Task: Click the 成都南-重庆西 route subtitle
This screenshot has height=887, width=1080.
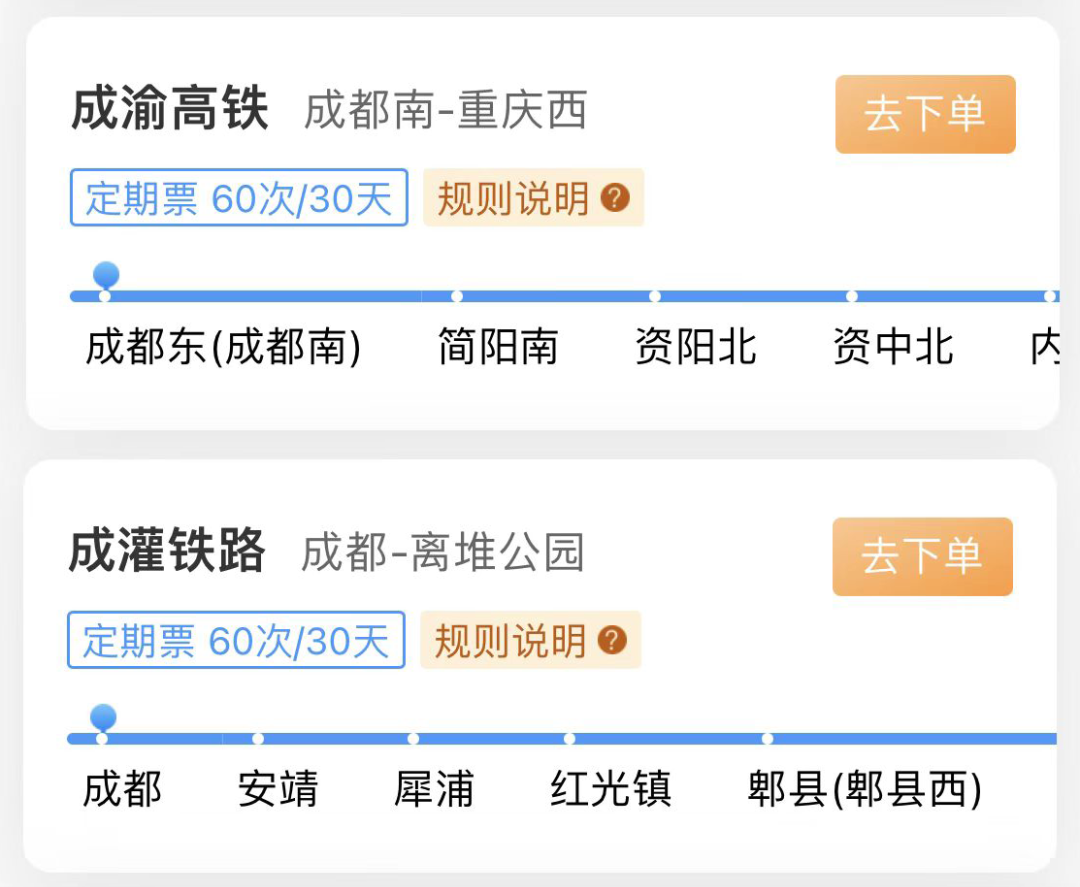Action: (445, 111)
